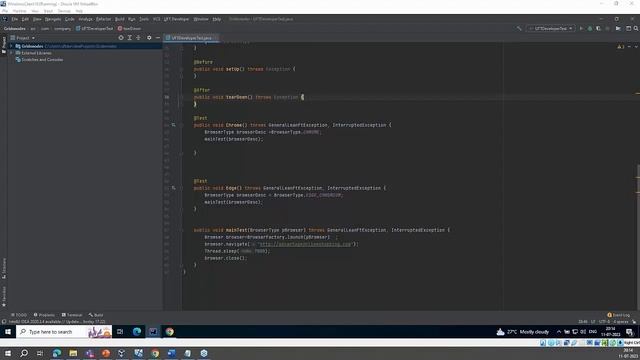
Task: Click the warnings indicator in editor corner
Action: coord(621,47)
